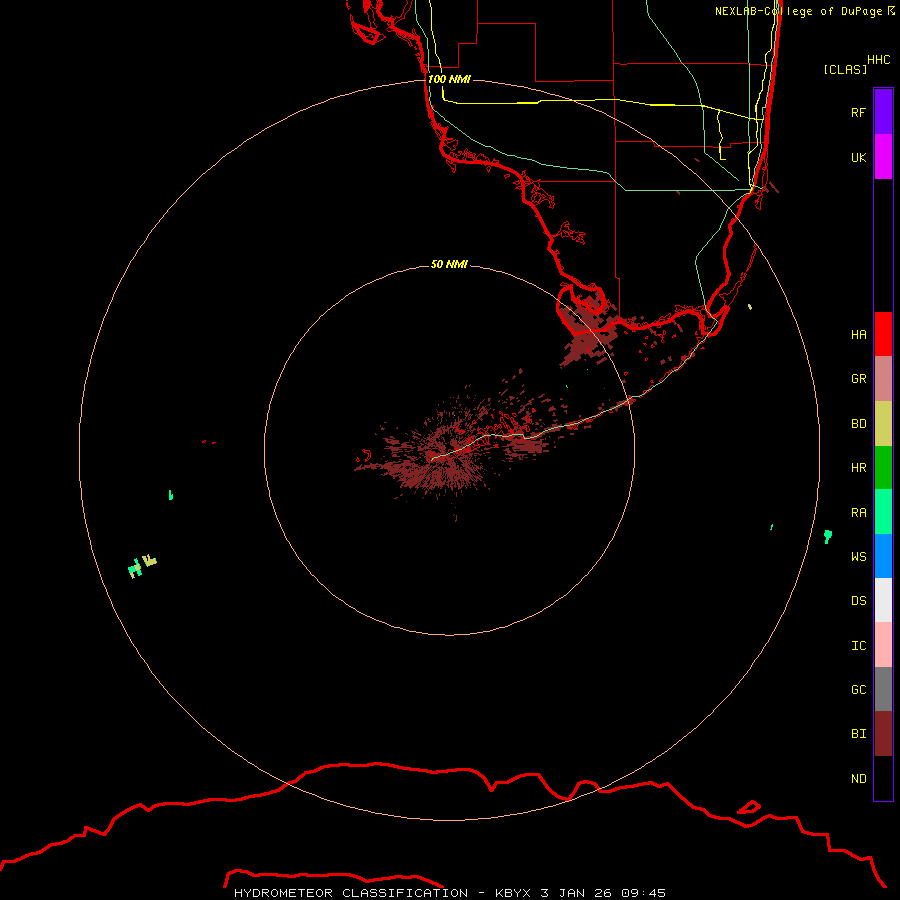Pick the RA light-green legend swatch

click(x=883, y=512)
